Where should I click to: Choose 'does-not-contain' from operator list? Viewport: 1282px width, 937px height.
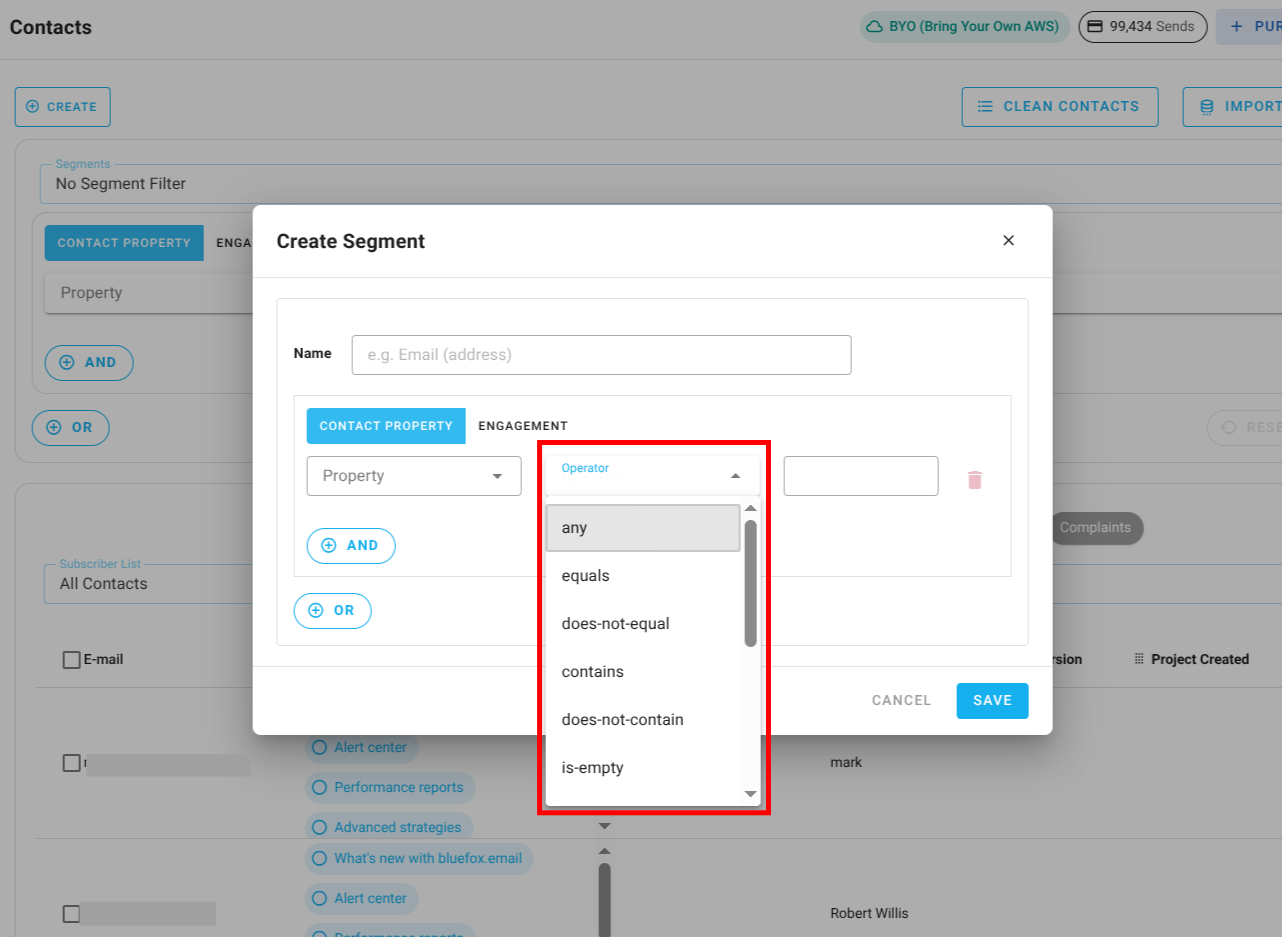(622, 720)
